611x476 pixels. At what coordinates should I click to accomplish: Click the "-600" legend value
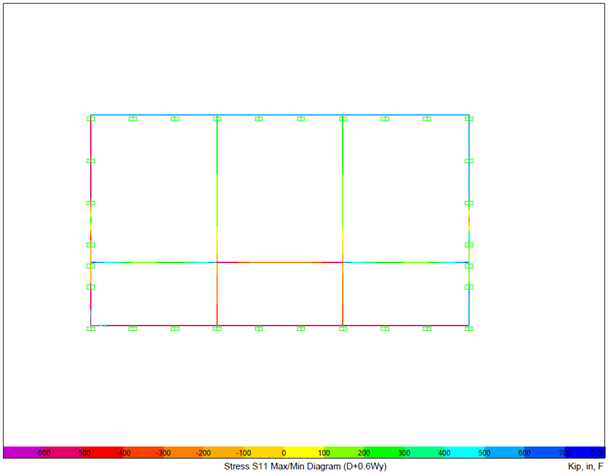pos(43,453)
